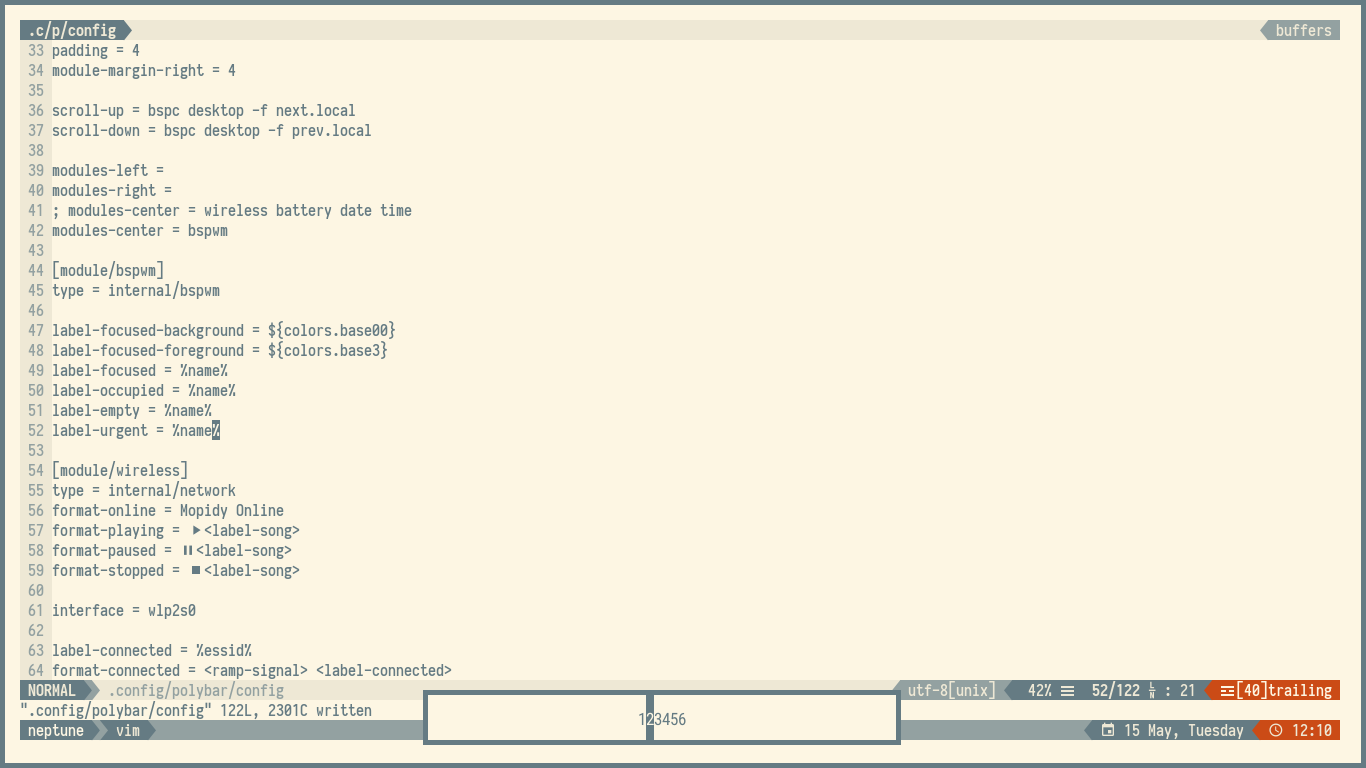Toggle the column indicator showing 21
The image size is (1366, 768).
[x=1188, y=690]
